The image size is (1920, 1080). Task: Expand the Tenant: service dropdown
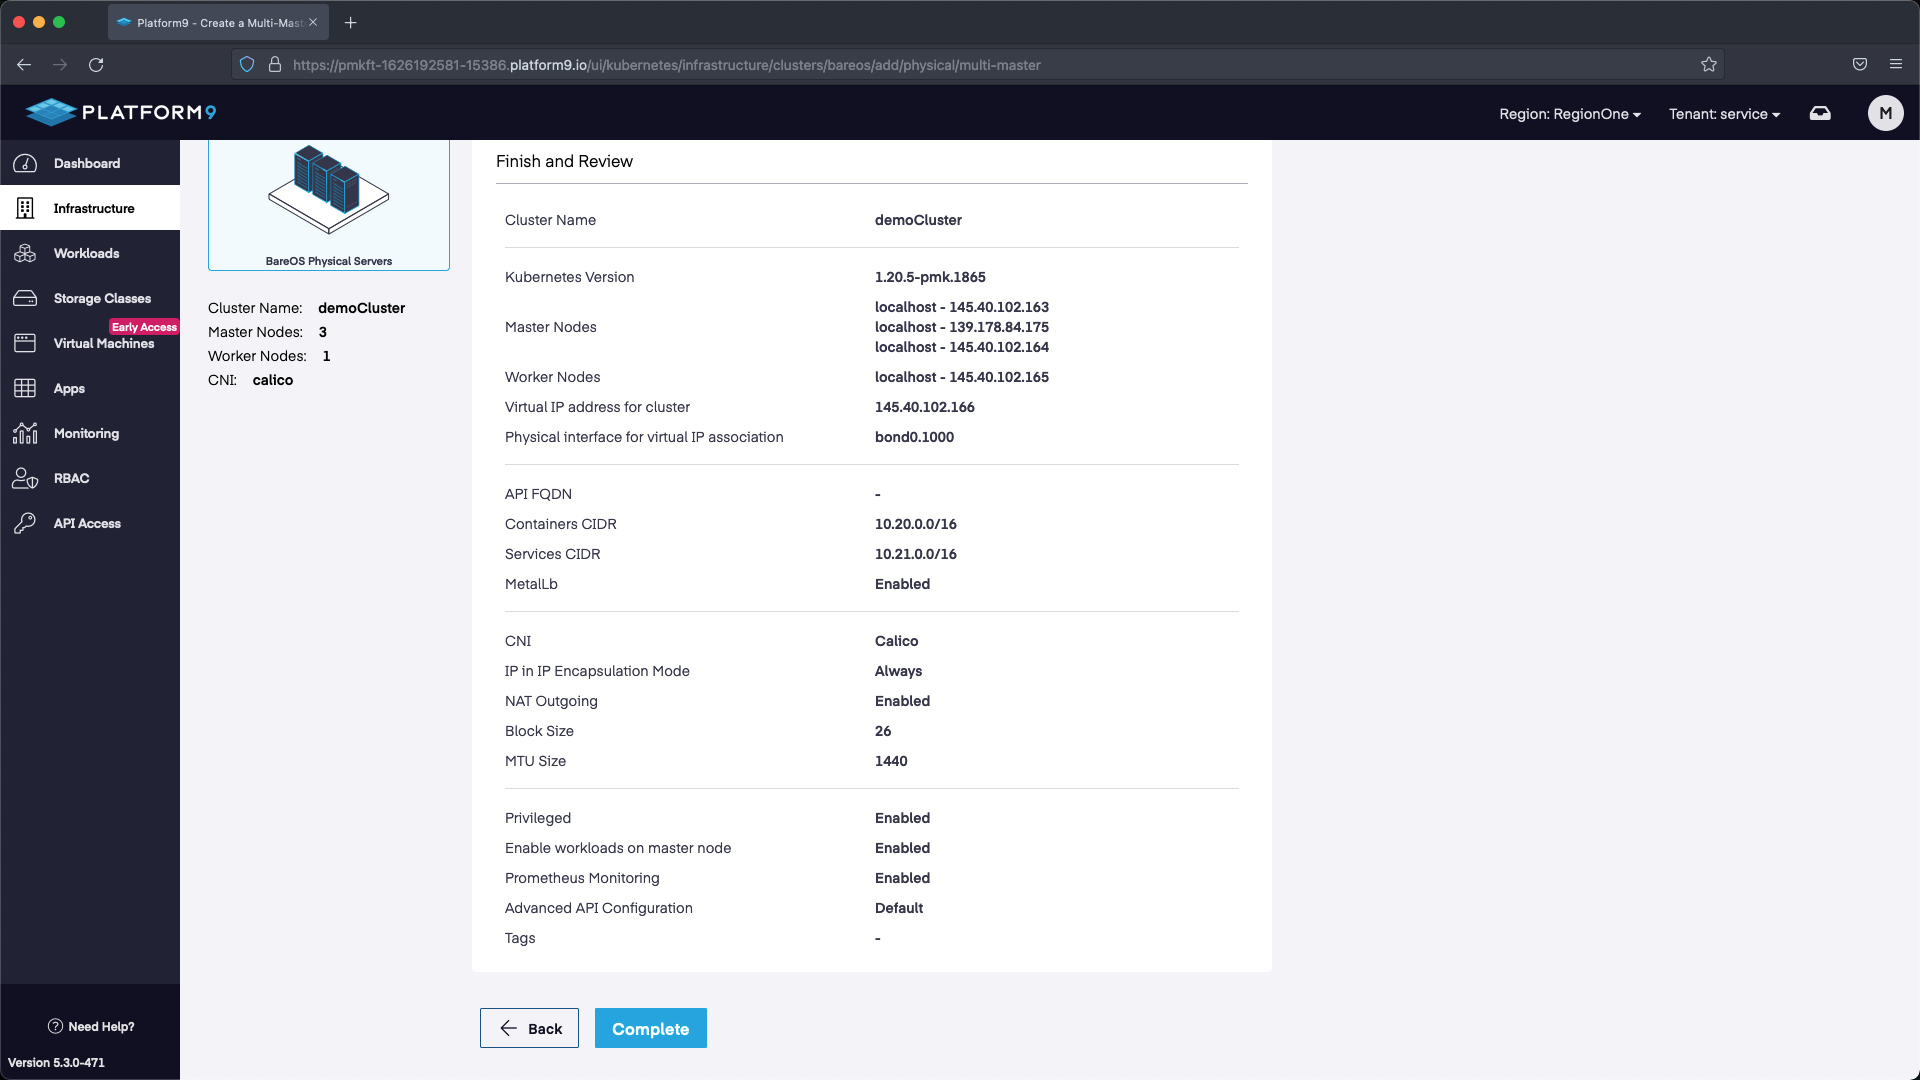[x=1724, y=114]
